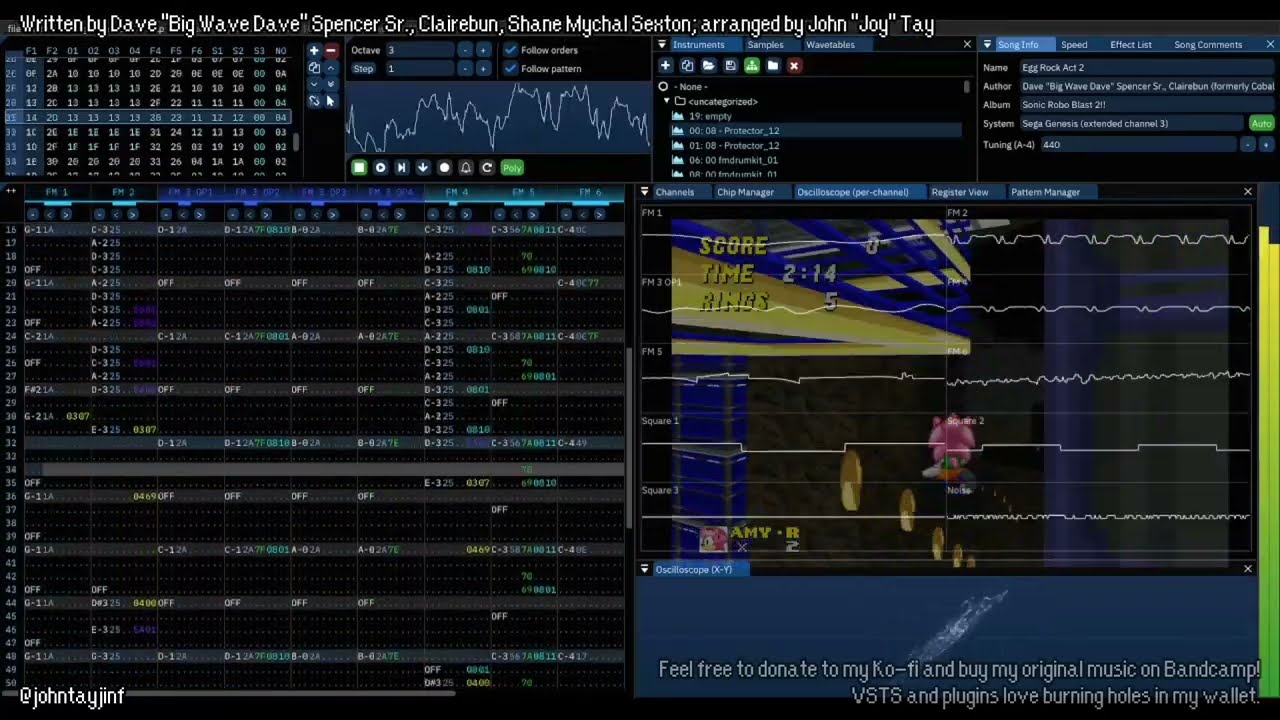Toggle the metronome bell button
1280x720 pixels.
click(x=466, y=168)
